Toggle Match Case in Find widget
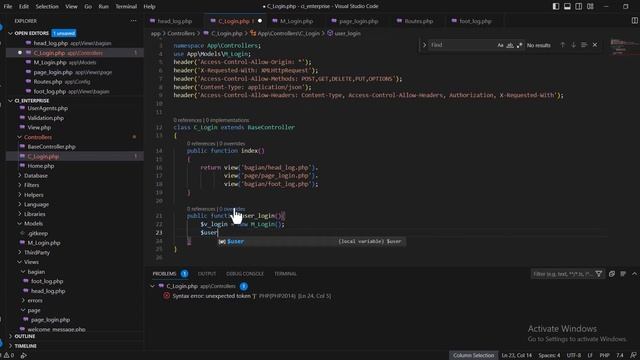This screenshot has width=640, height=360. click(500, 45)
